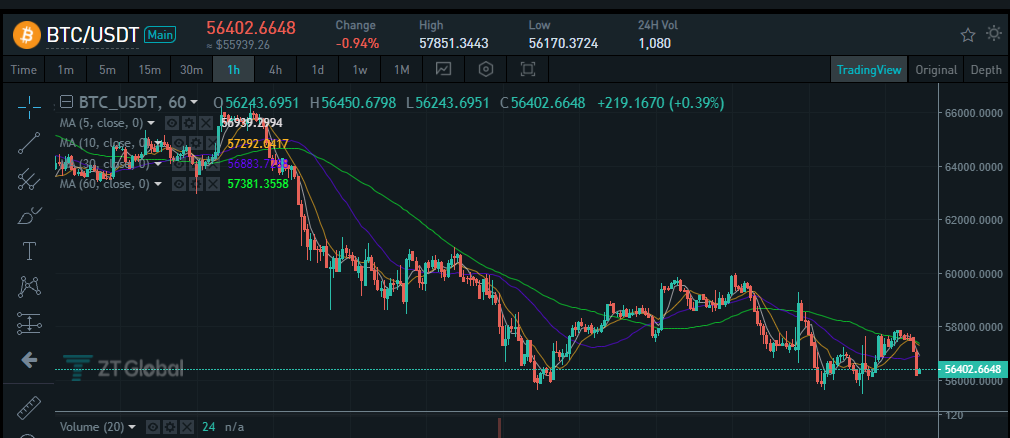
Task: Select the ruler measure tool
Action: [29, 407]
